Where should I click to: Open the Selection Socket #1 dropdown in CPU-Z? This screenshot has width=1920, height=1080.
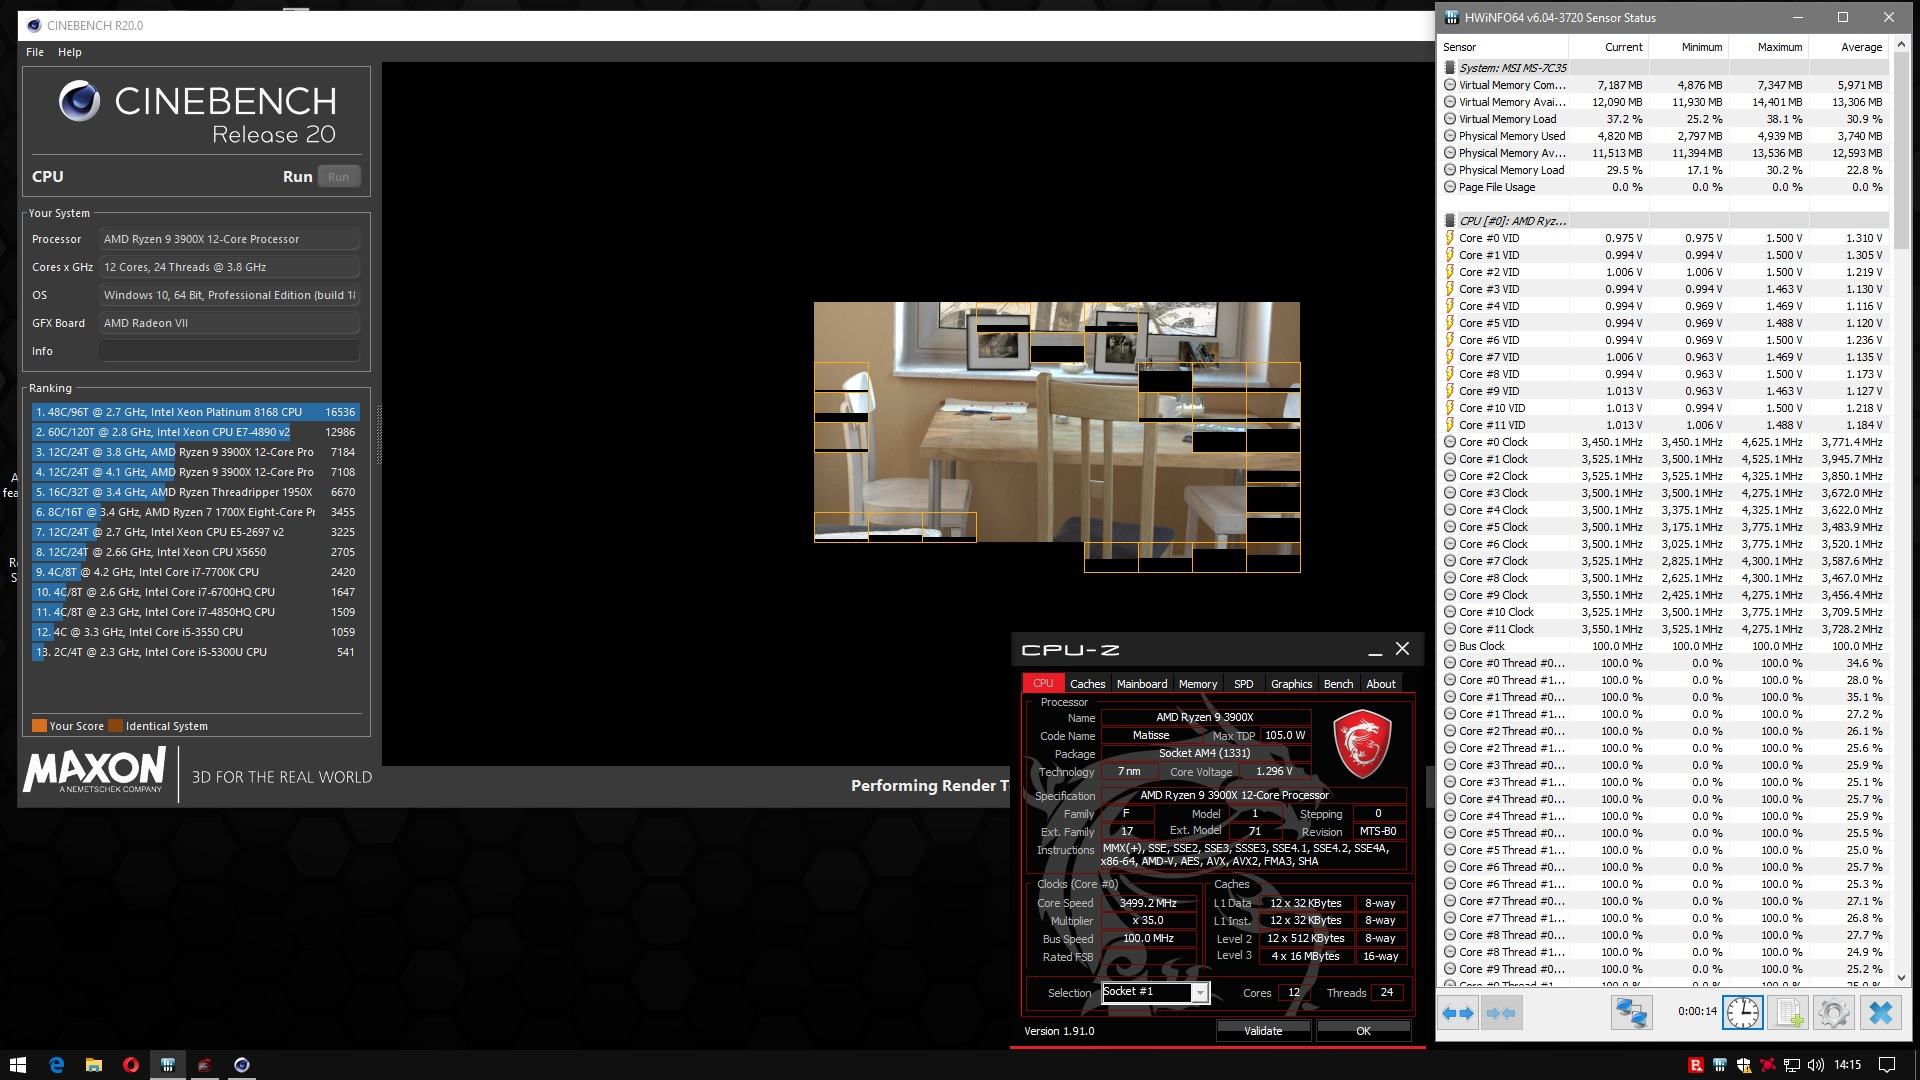click(1199, 992)
